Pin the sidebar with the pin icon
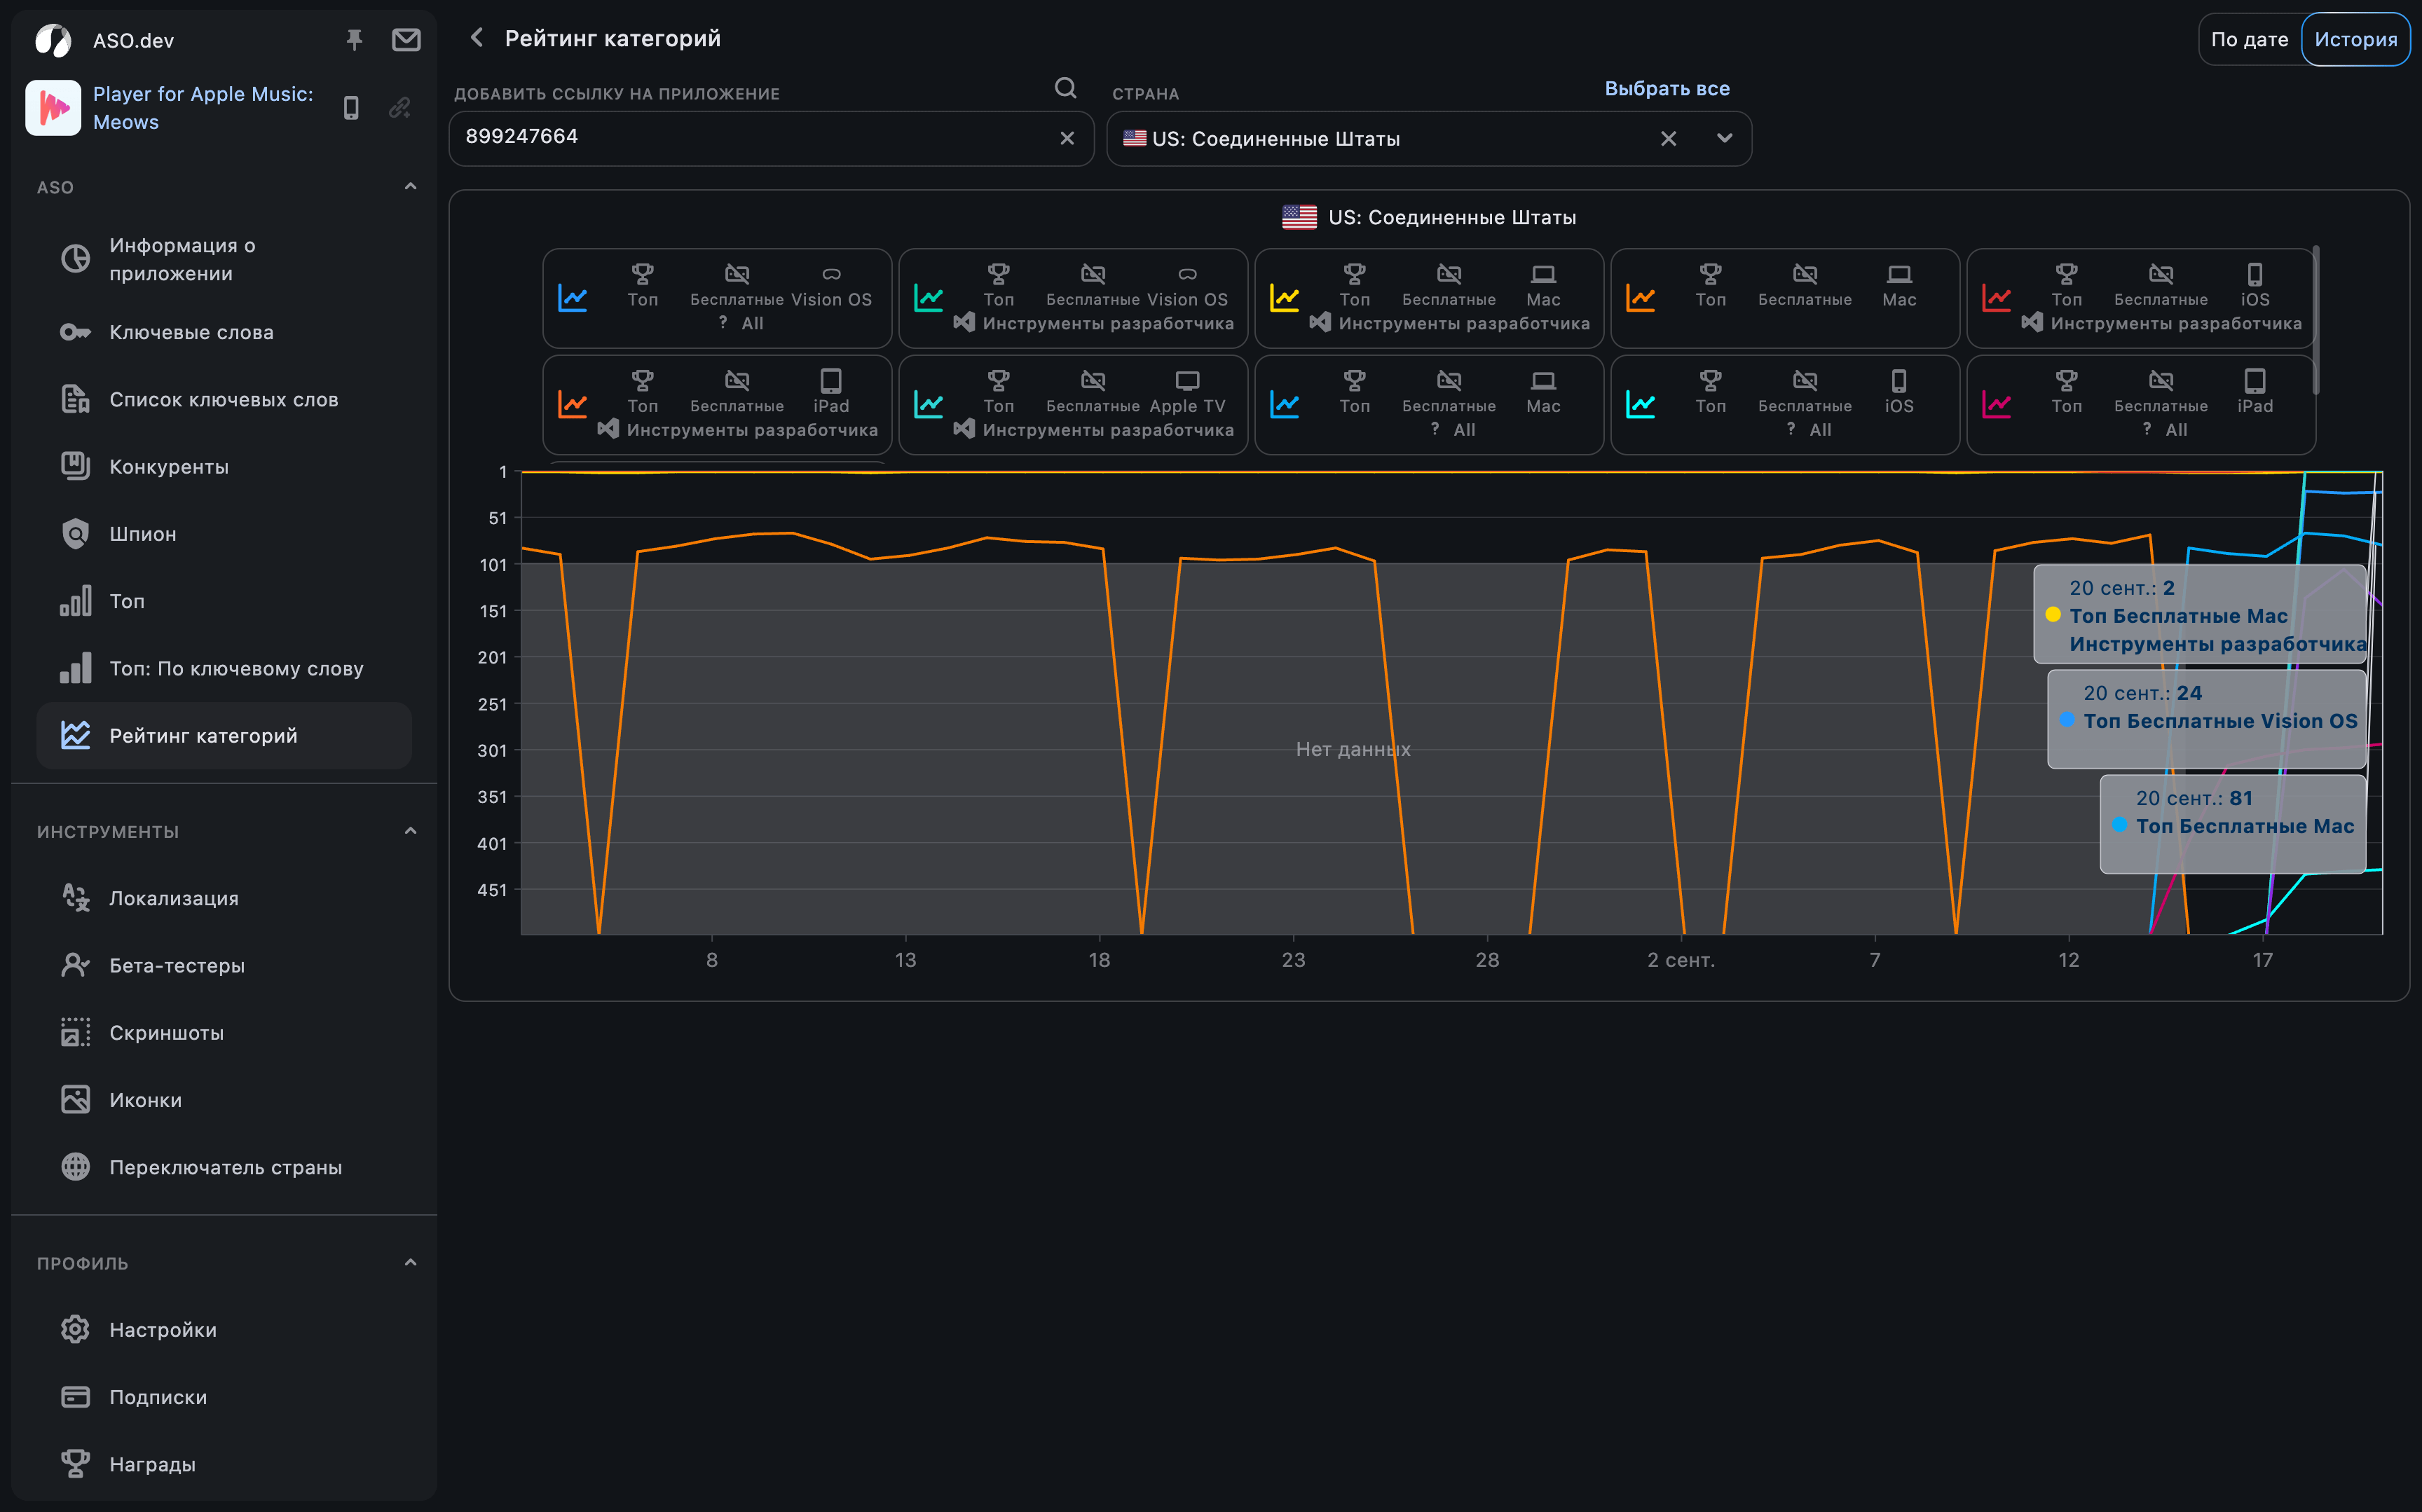 [354, 40]
